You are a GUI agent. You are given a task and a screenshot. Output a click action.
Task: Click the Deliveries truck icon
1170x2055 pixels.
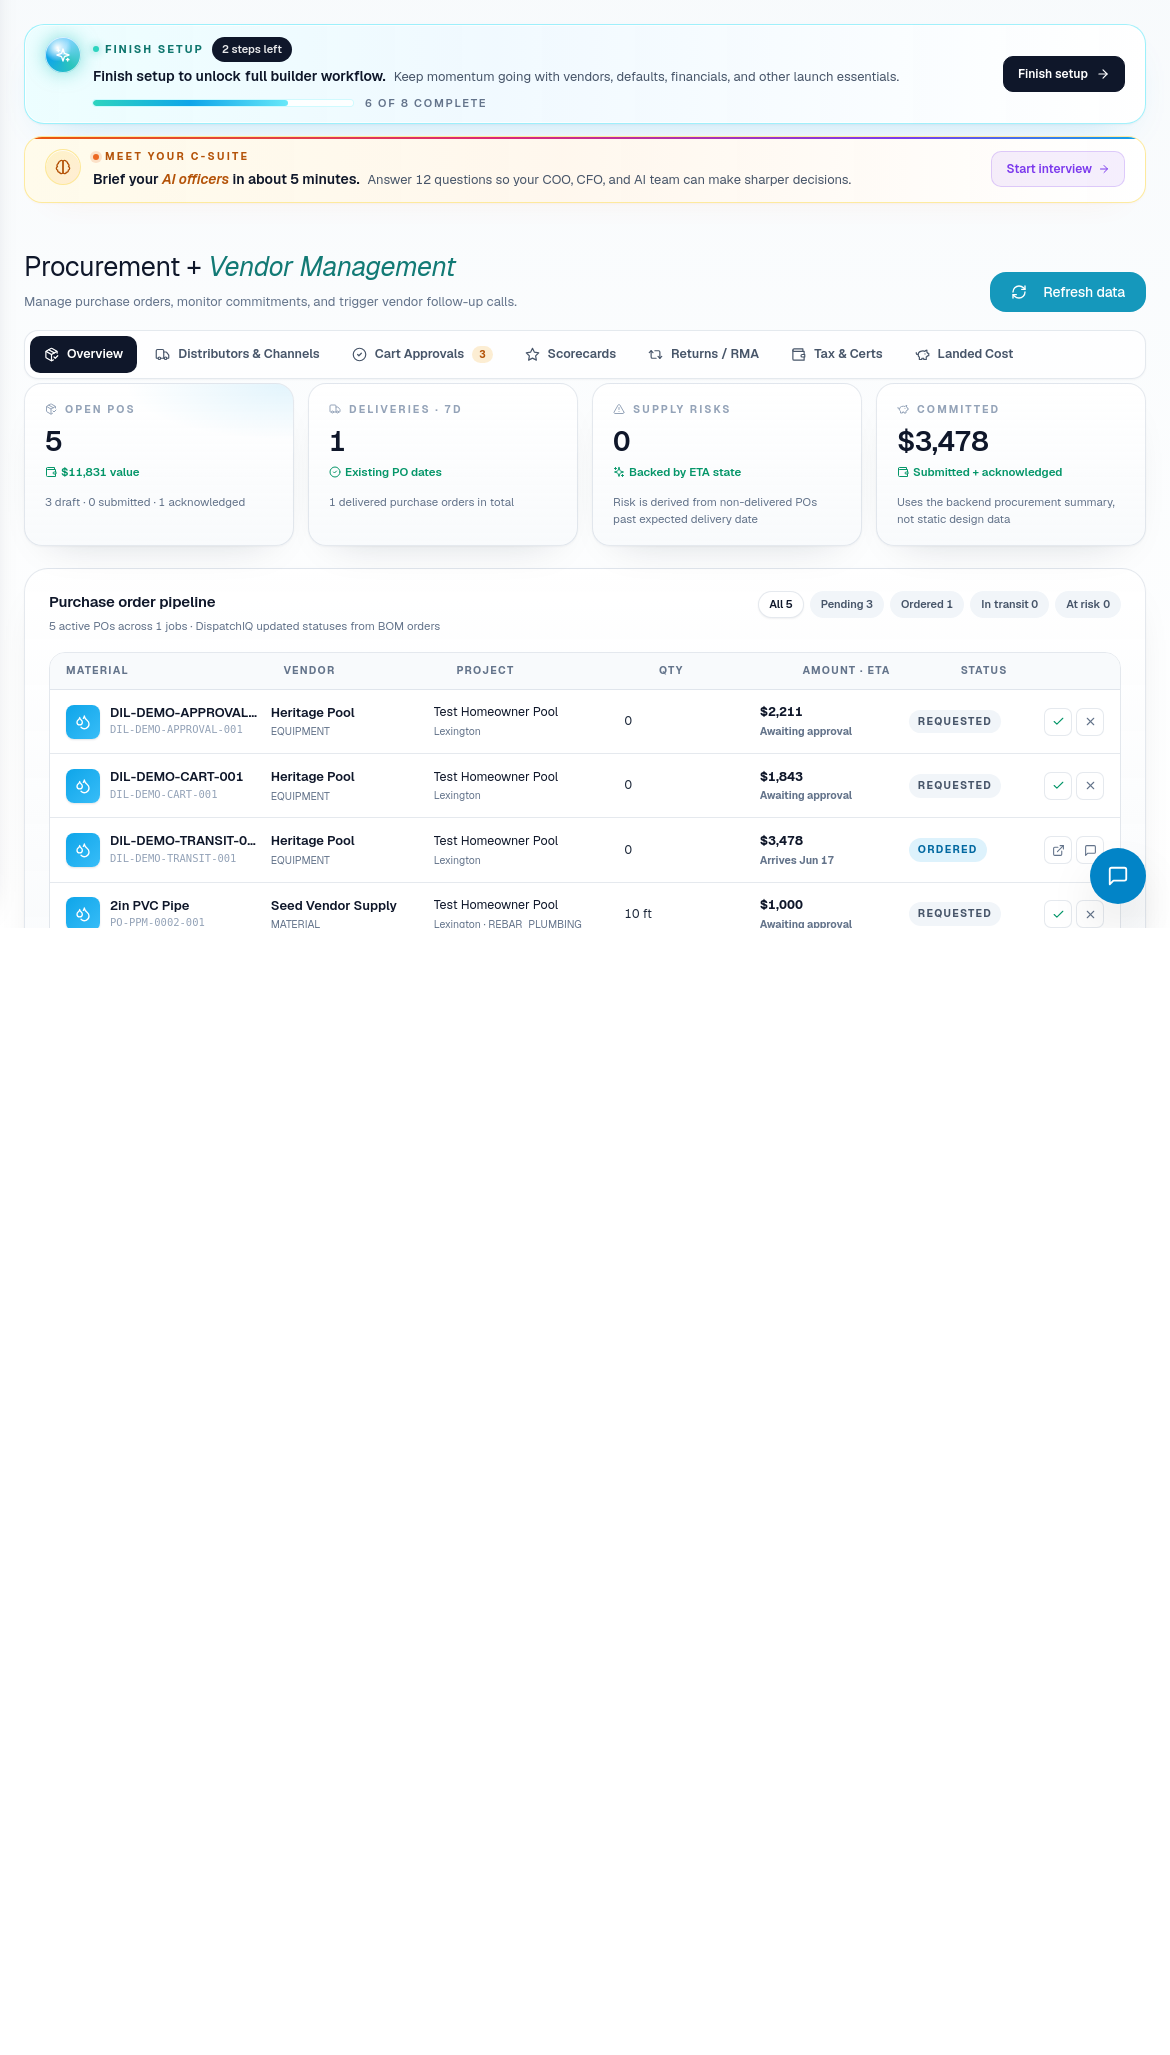335,409
